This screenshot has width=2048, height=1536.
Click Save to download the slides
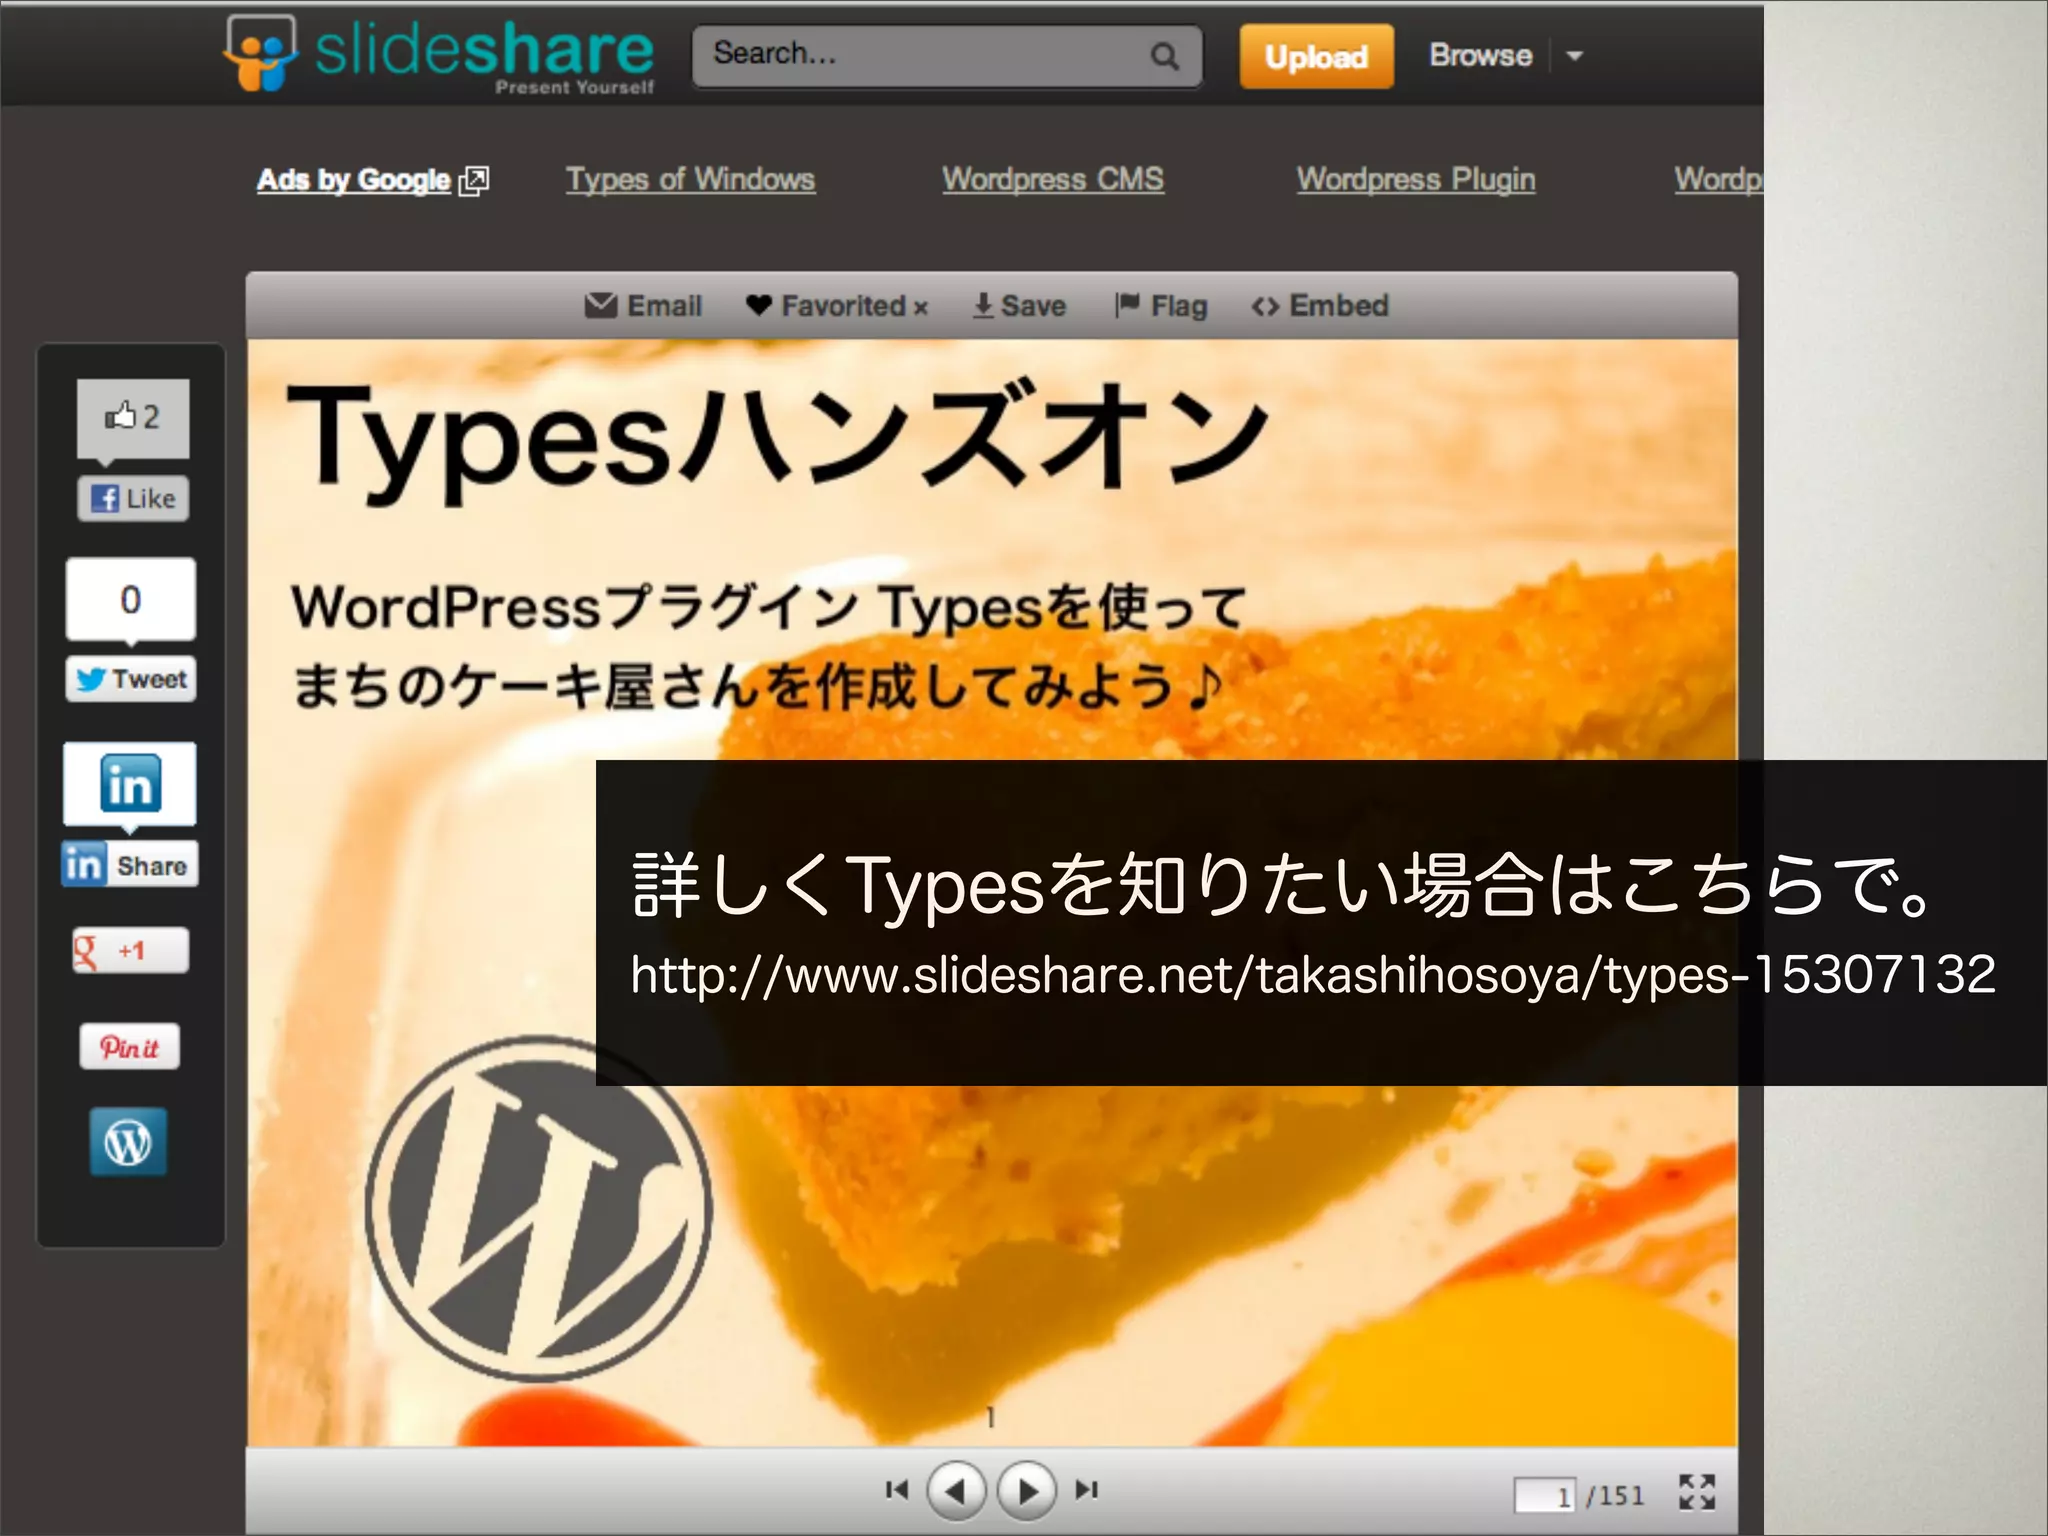pos(1020,305)
